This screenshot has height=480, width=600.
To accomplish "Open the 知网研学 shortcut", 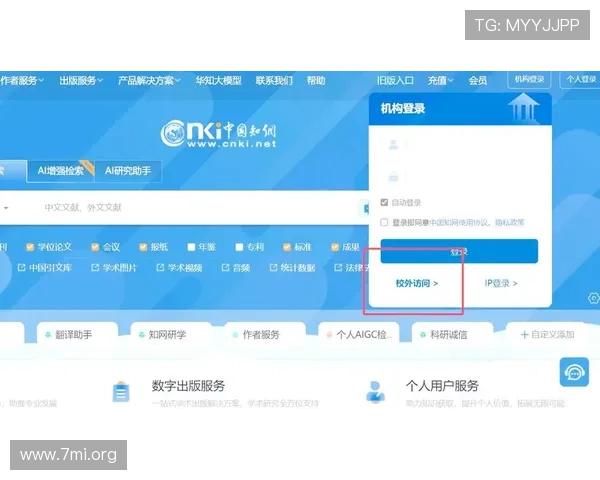I will (x=171, y=335).
